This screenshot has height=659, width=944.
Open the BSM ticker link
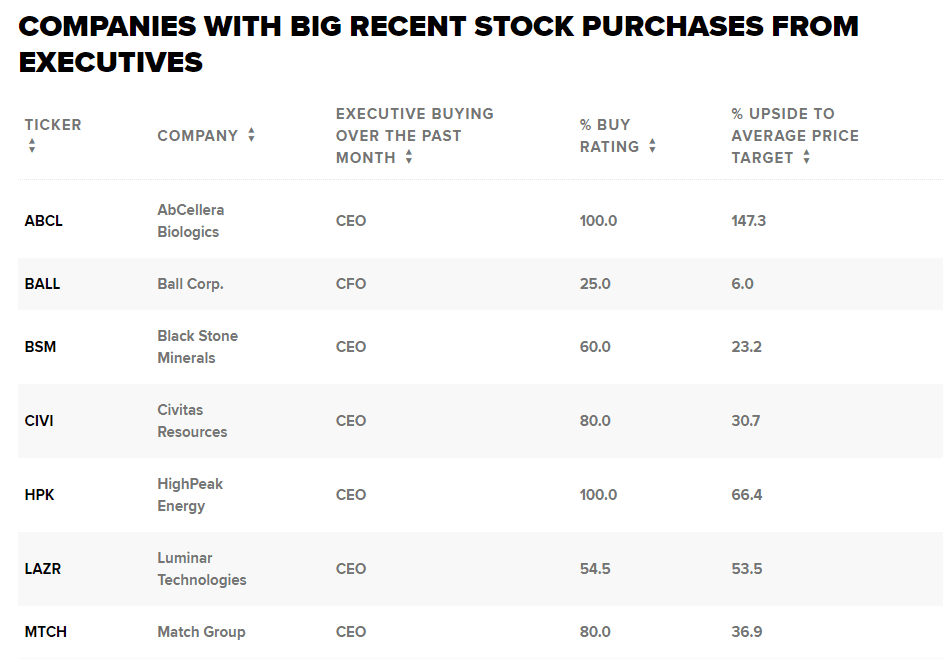[x=39, y=347]
